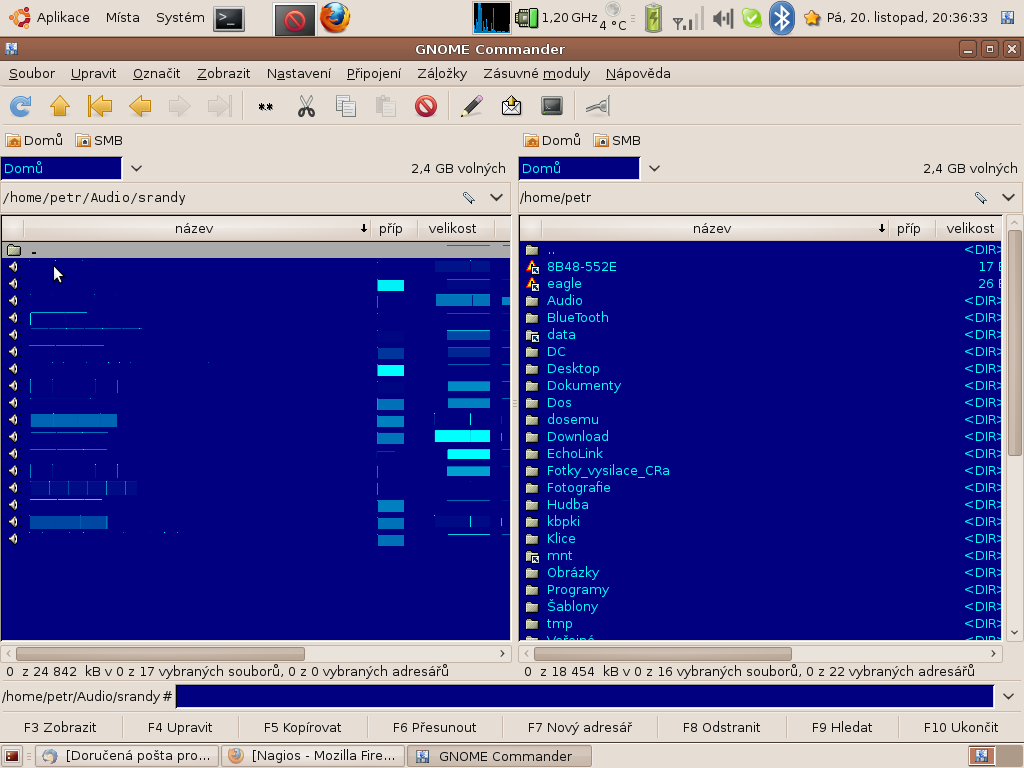Click F6 Přesunout button

tap(434, 728)
